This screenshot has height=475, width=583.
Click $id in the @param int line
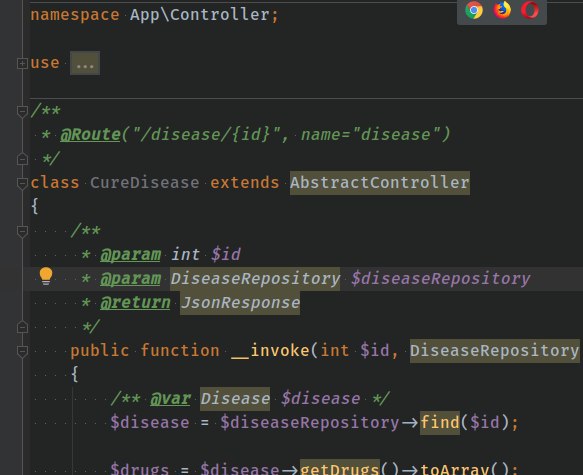tap(226, 255)
